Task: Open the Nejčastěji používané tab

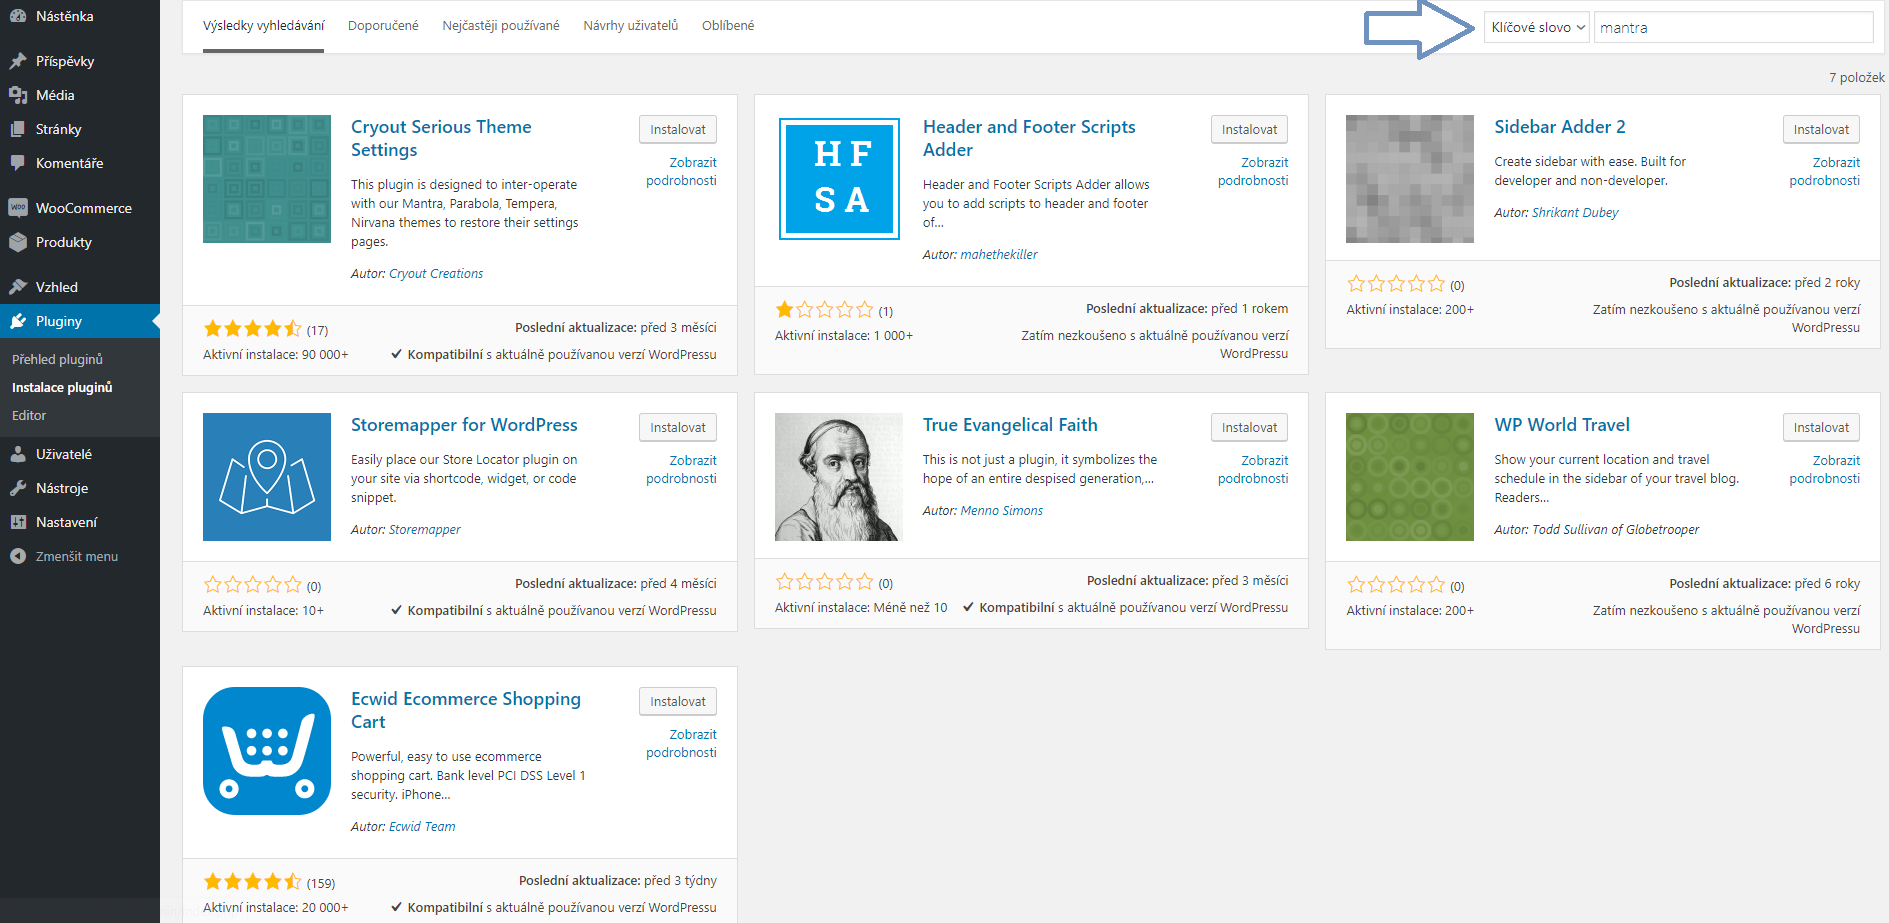Action: pyautogui.click(x=501, y=26)
